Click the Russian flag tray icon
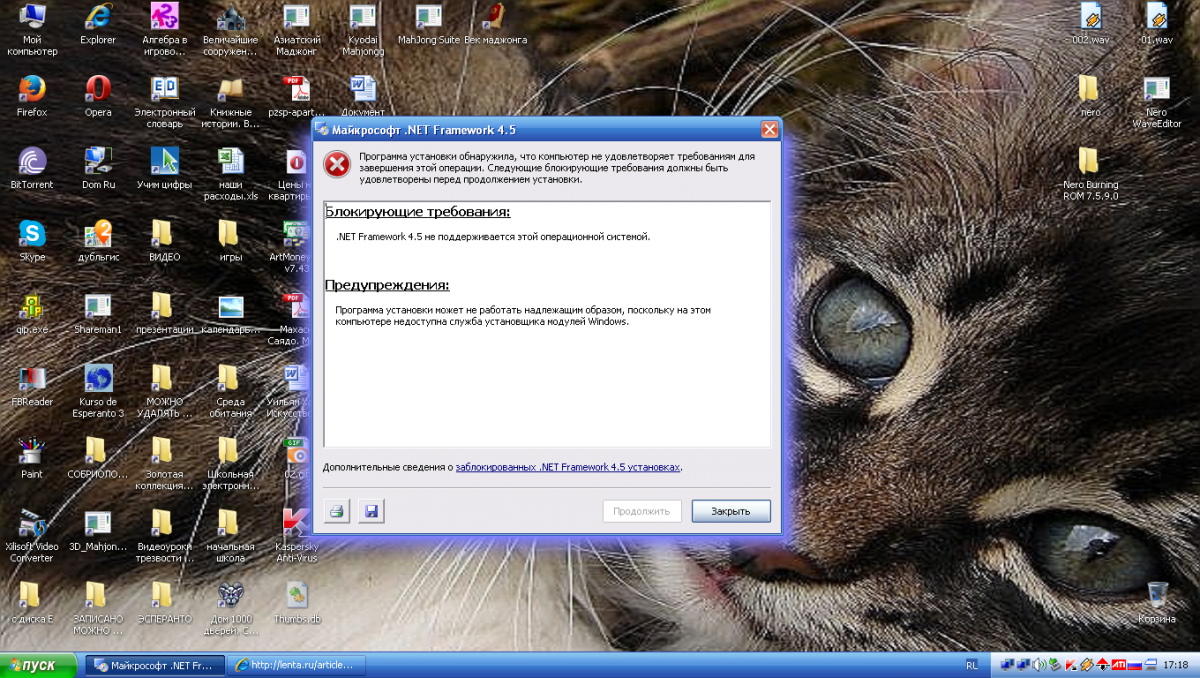 pos(1134,665)
